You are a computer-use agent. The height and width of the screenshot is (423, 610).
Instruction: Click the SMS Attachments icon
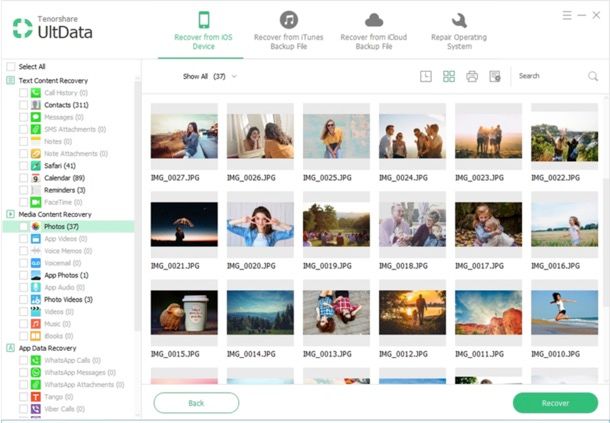[x=36, y=129]
